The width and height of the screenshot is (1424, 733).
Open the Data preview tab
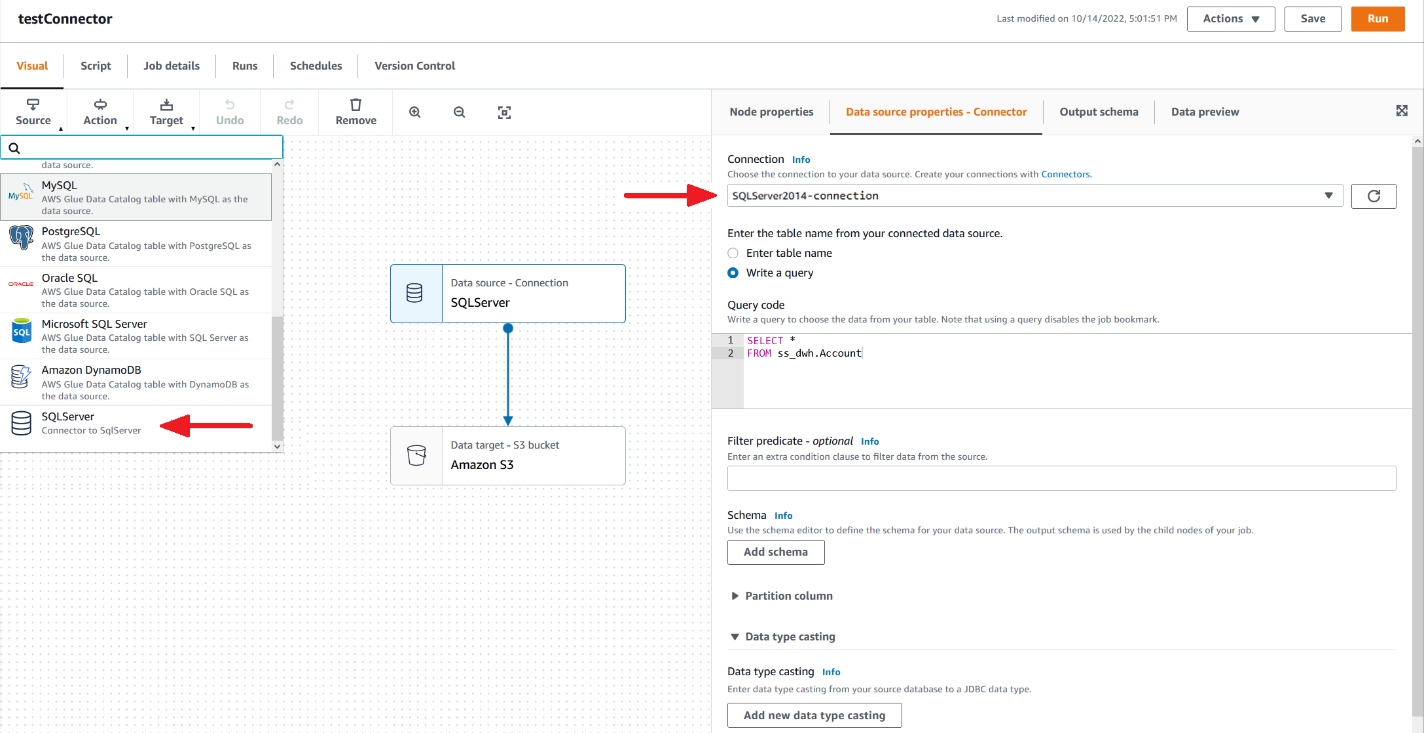(1205, 112)
